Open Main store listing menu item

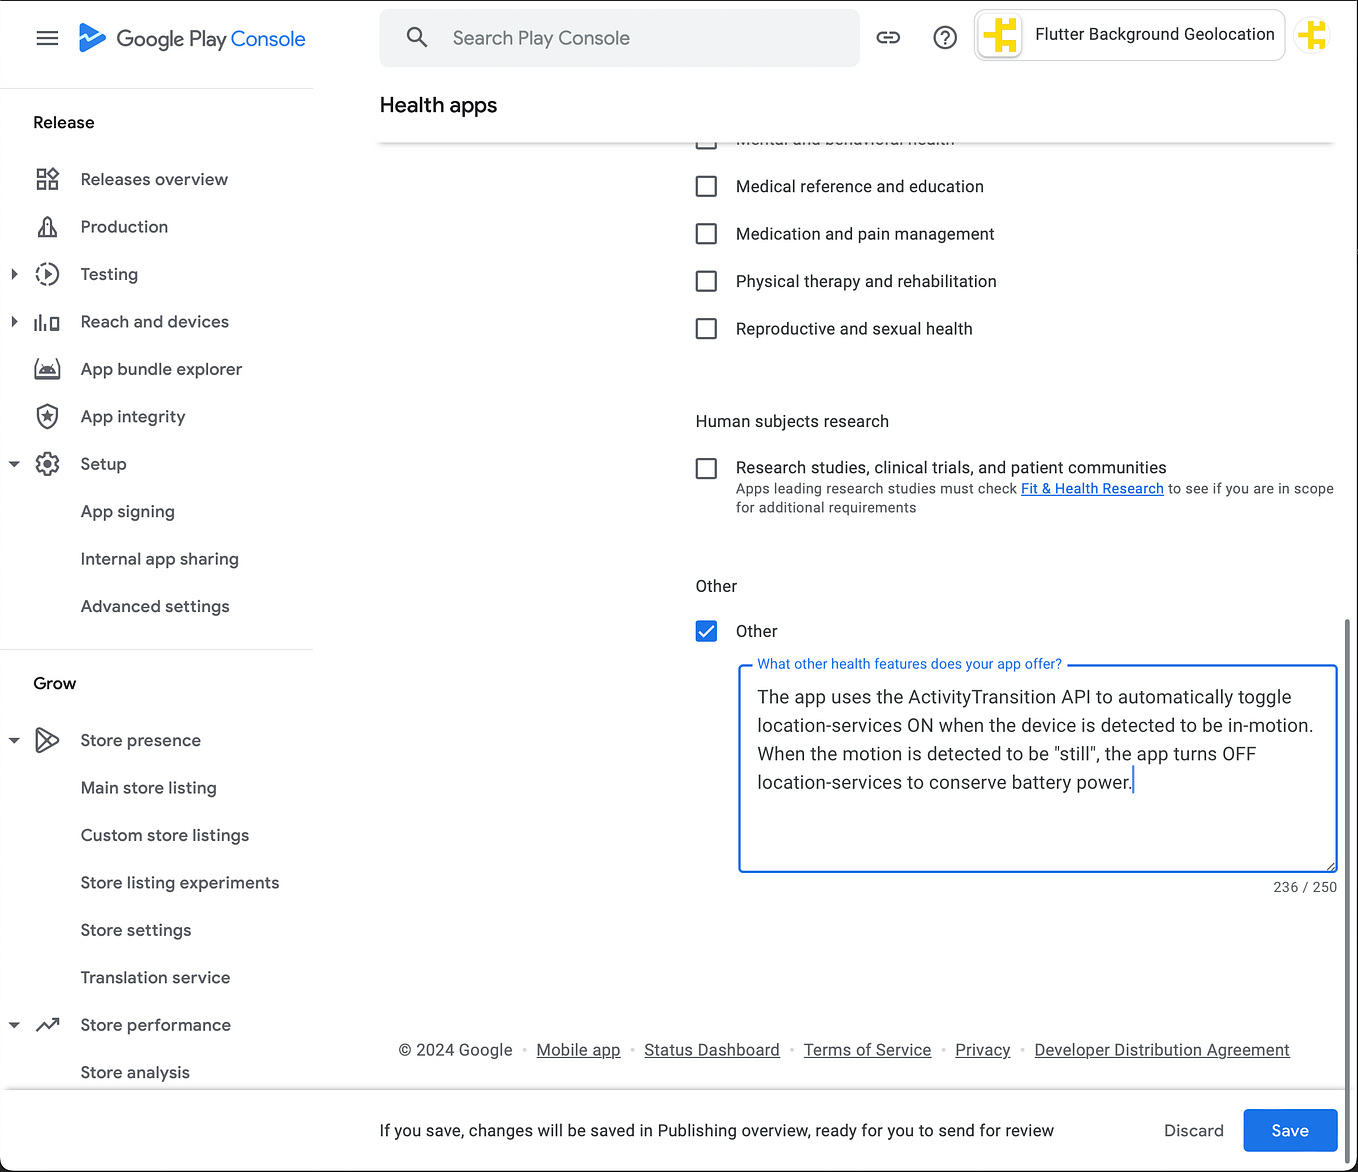point(149,788)
